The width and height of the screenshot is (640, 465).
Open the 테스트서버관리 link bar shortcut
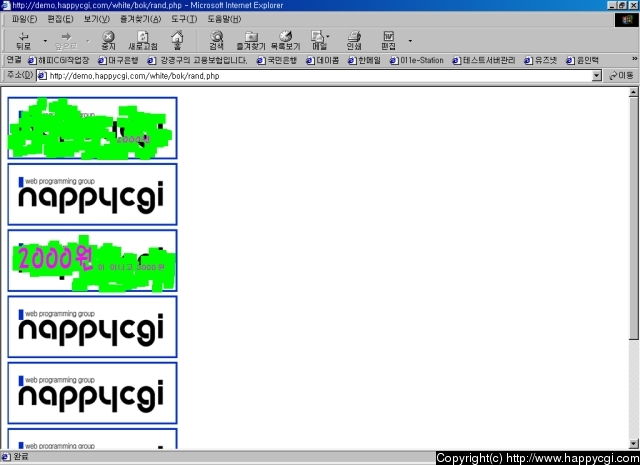click(x=484, y=60)
